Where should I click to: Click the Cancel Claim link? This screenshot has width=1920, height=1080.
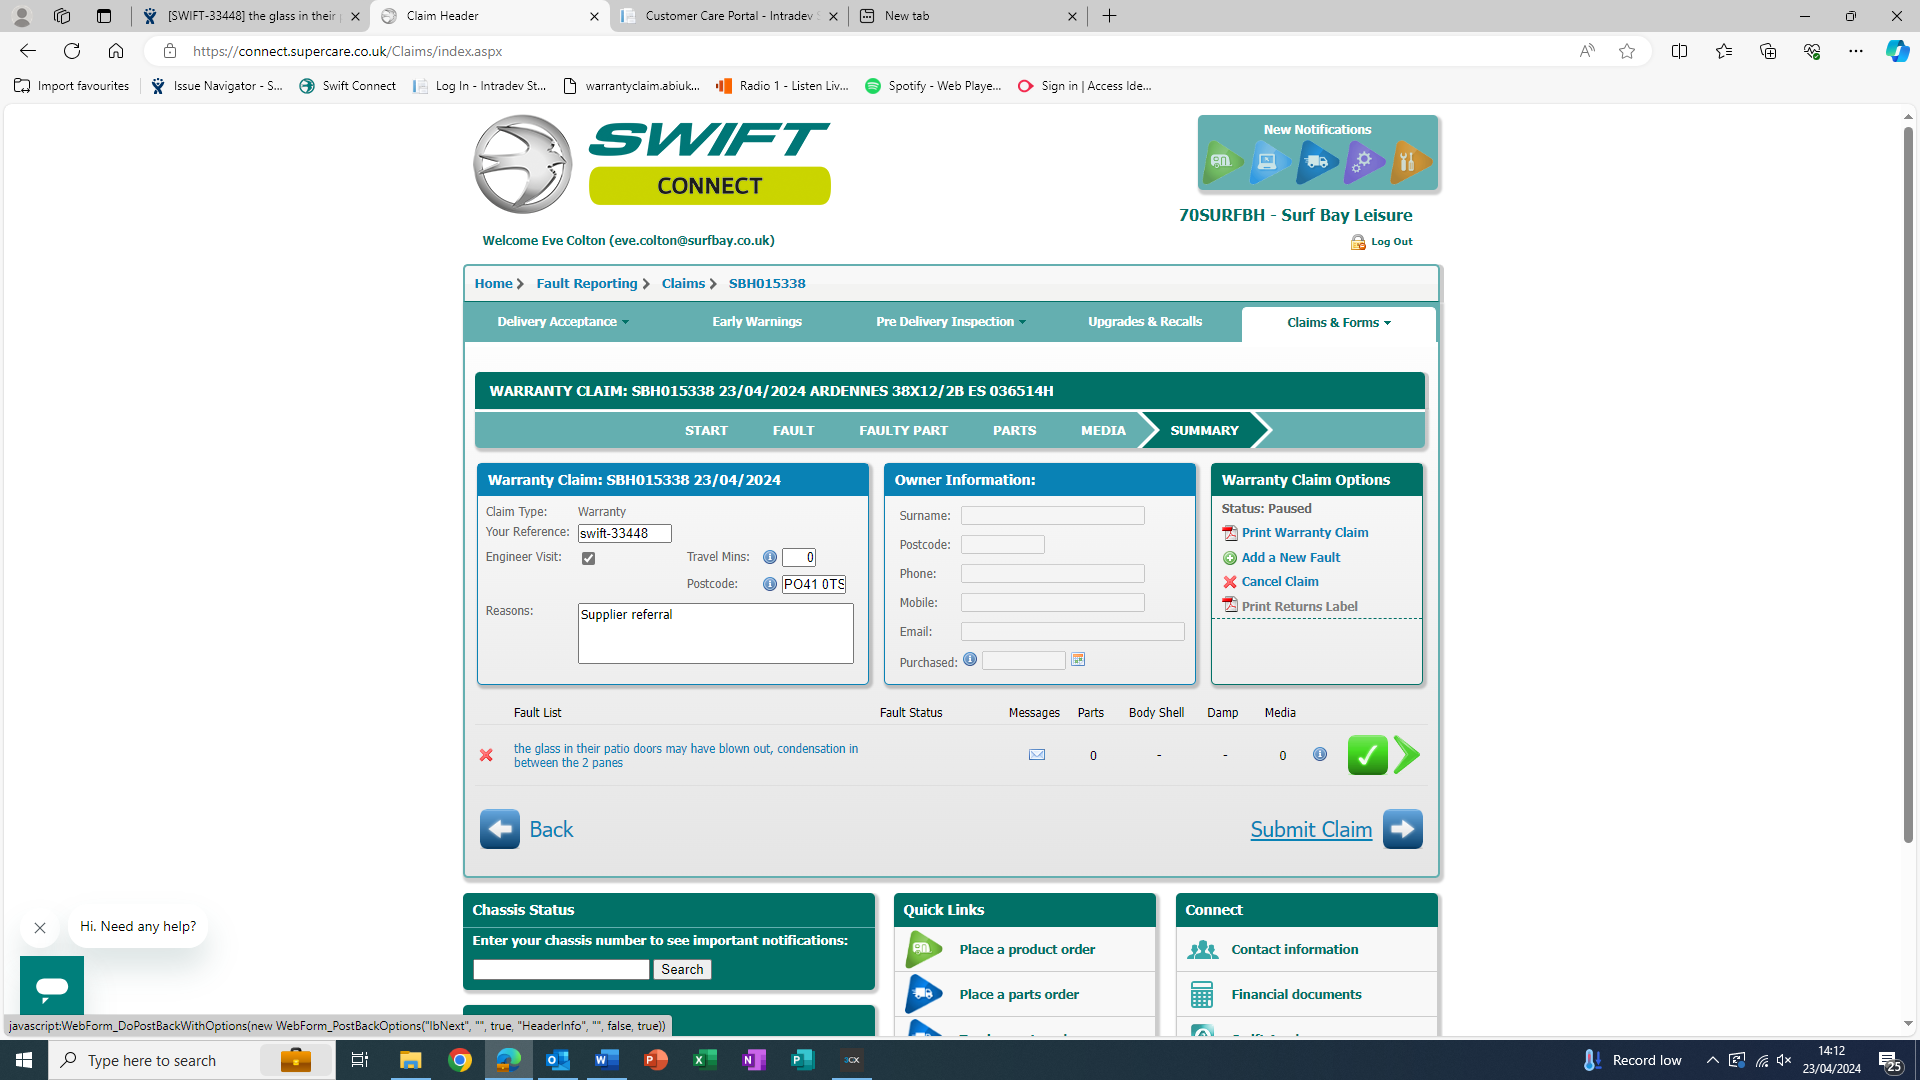(x=1279, y=582)
